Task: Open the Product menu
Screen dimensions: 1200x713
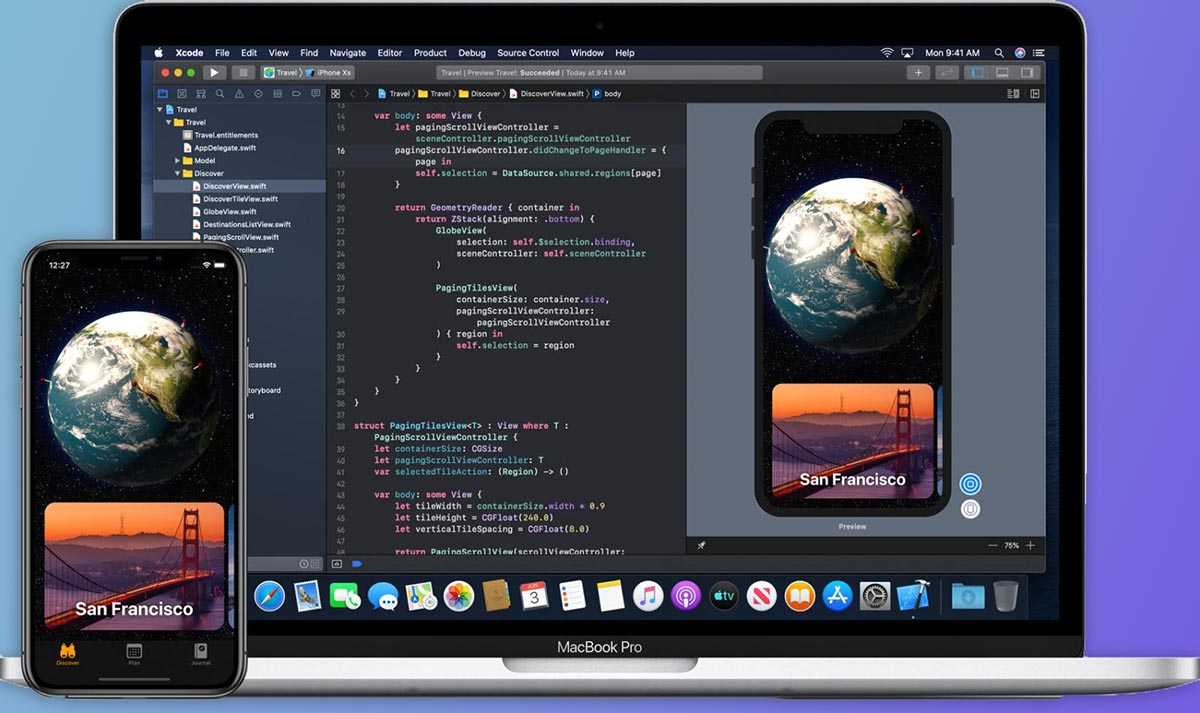Action: pyautogui.click(x=430, y=53)
